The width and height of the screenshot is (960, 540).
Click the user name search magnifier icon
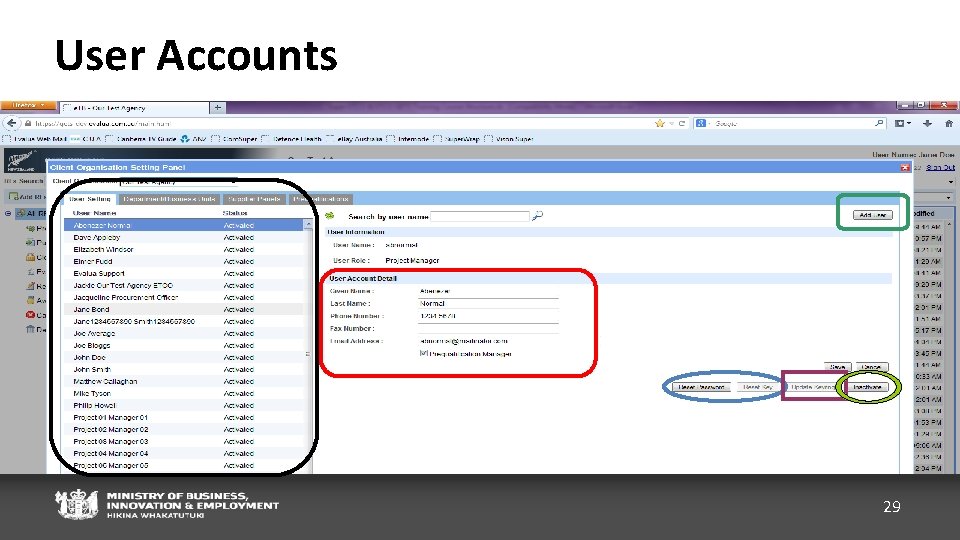(x=538, y=216)
